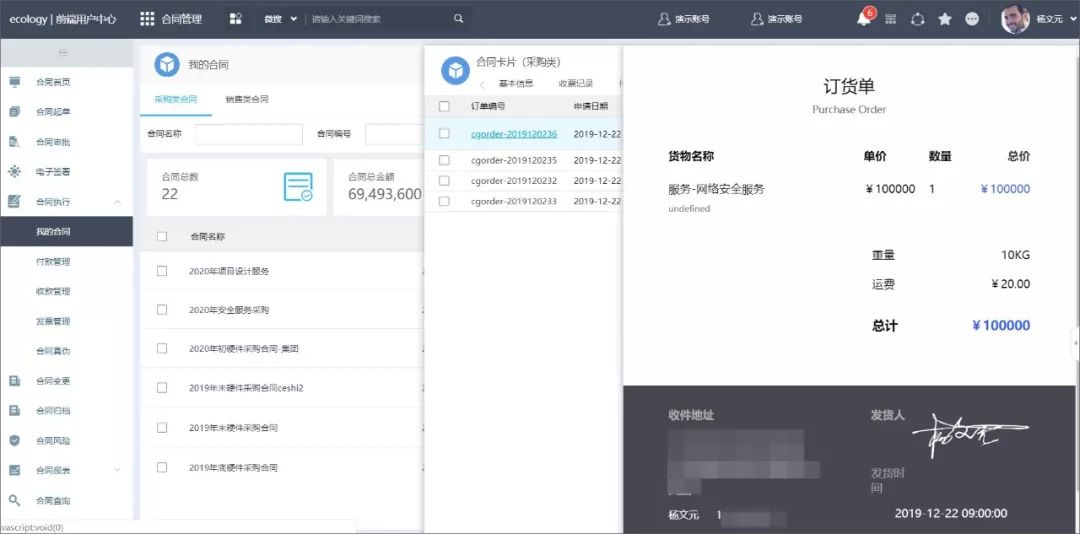The width and height of the screenshot is (1080, 534).
Task: Click the calendar grid icon in top bar
Action: pos(891,19)
